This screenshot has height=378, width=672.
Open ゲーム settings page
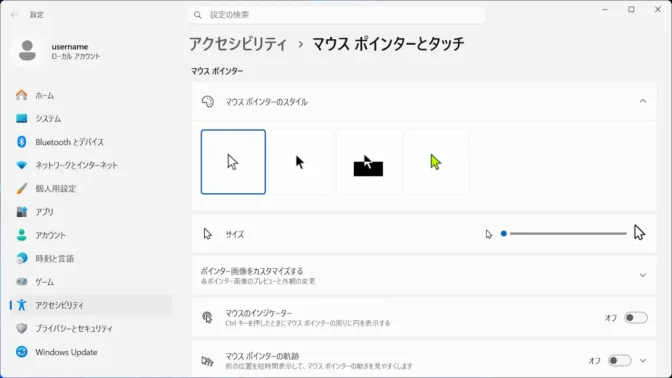(x=91, y=282)
